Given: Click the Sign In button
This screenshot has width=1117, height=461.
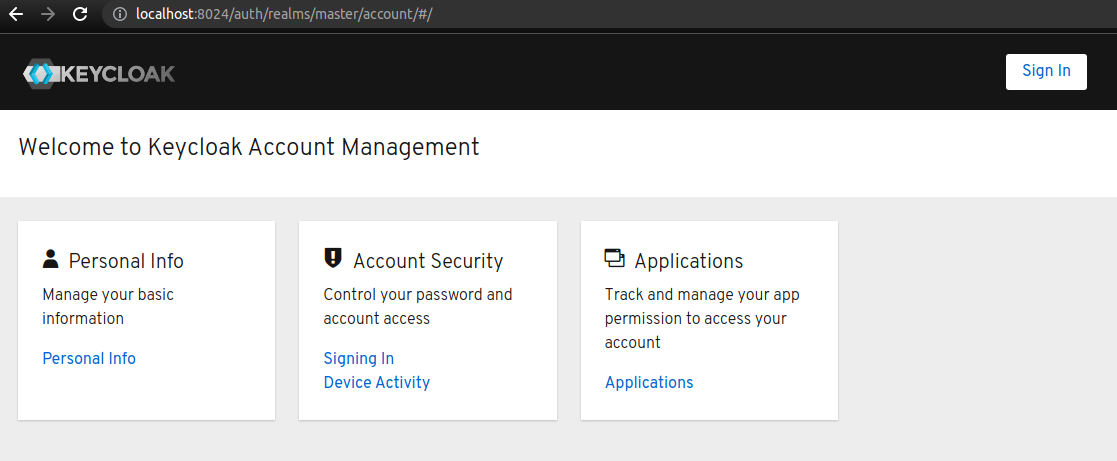Looking at the screenshot, I should click(x=1046, y=71).
